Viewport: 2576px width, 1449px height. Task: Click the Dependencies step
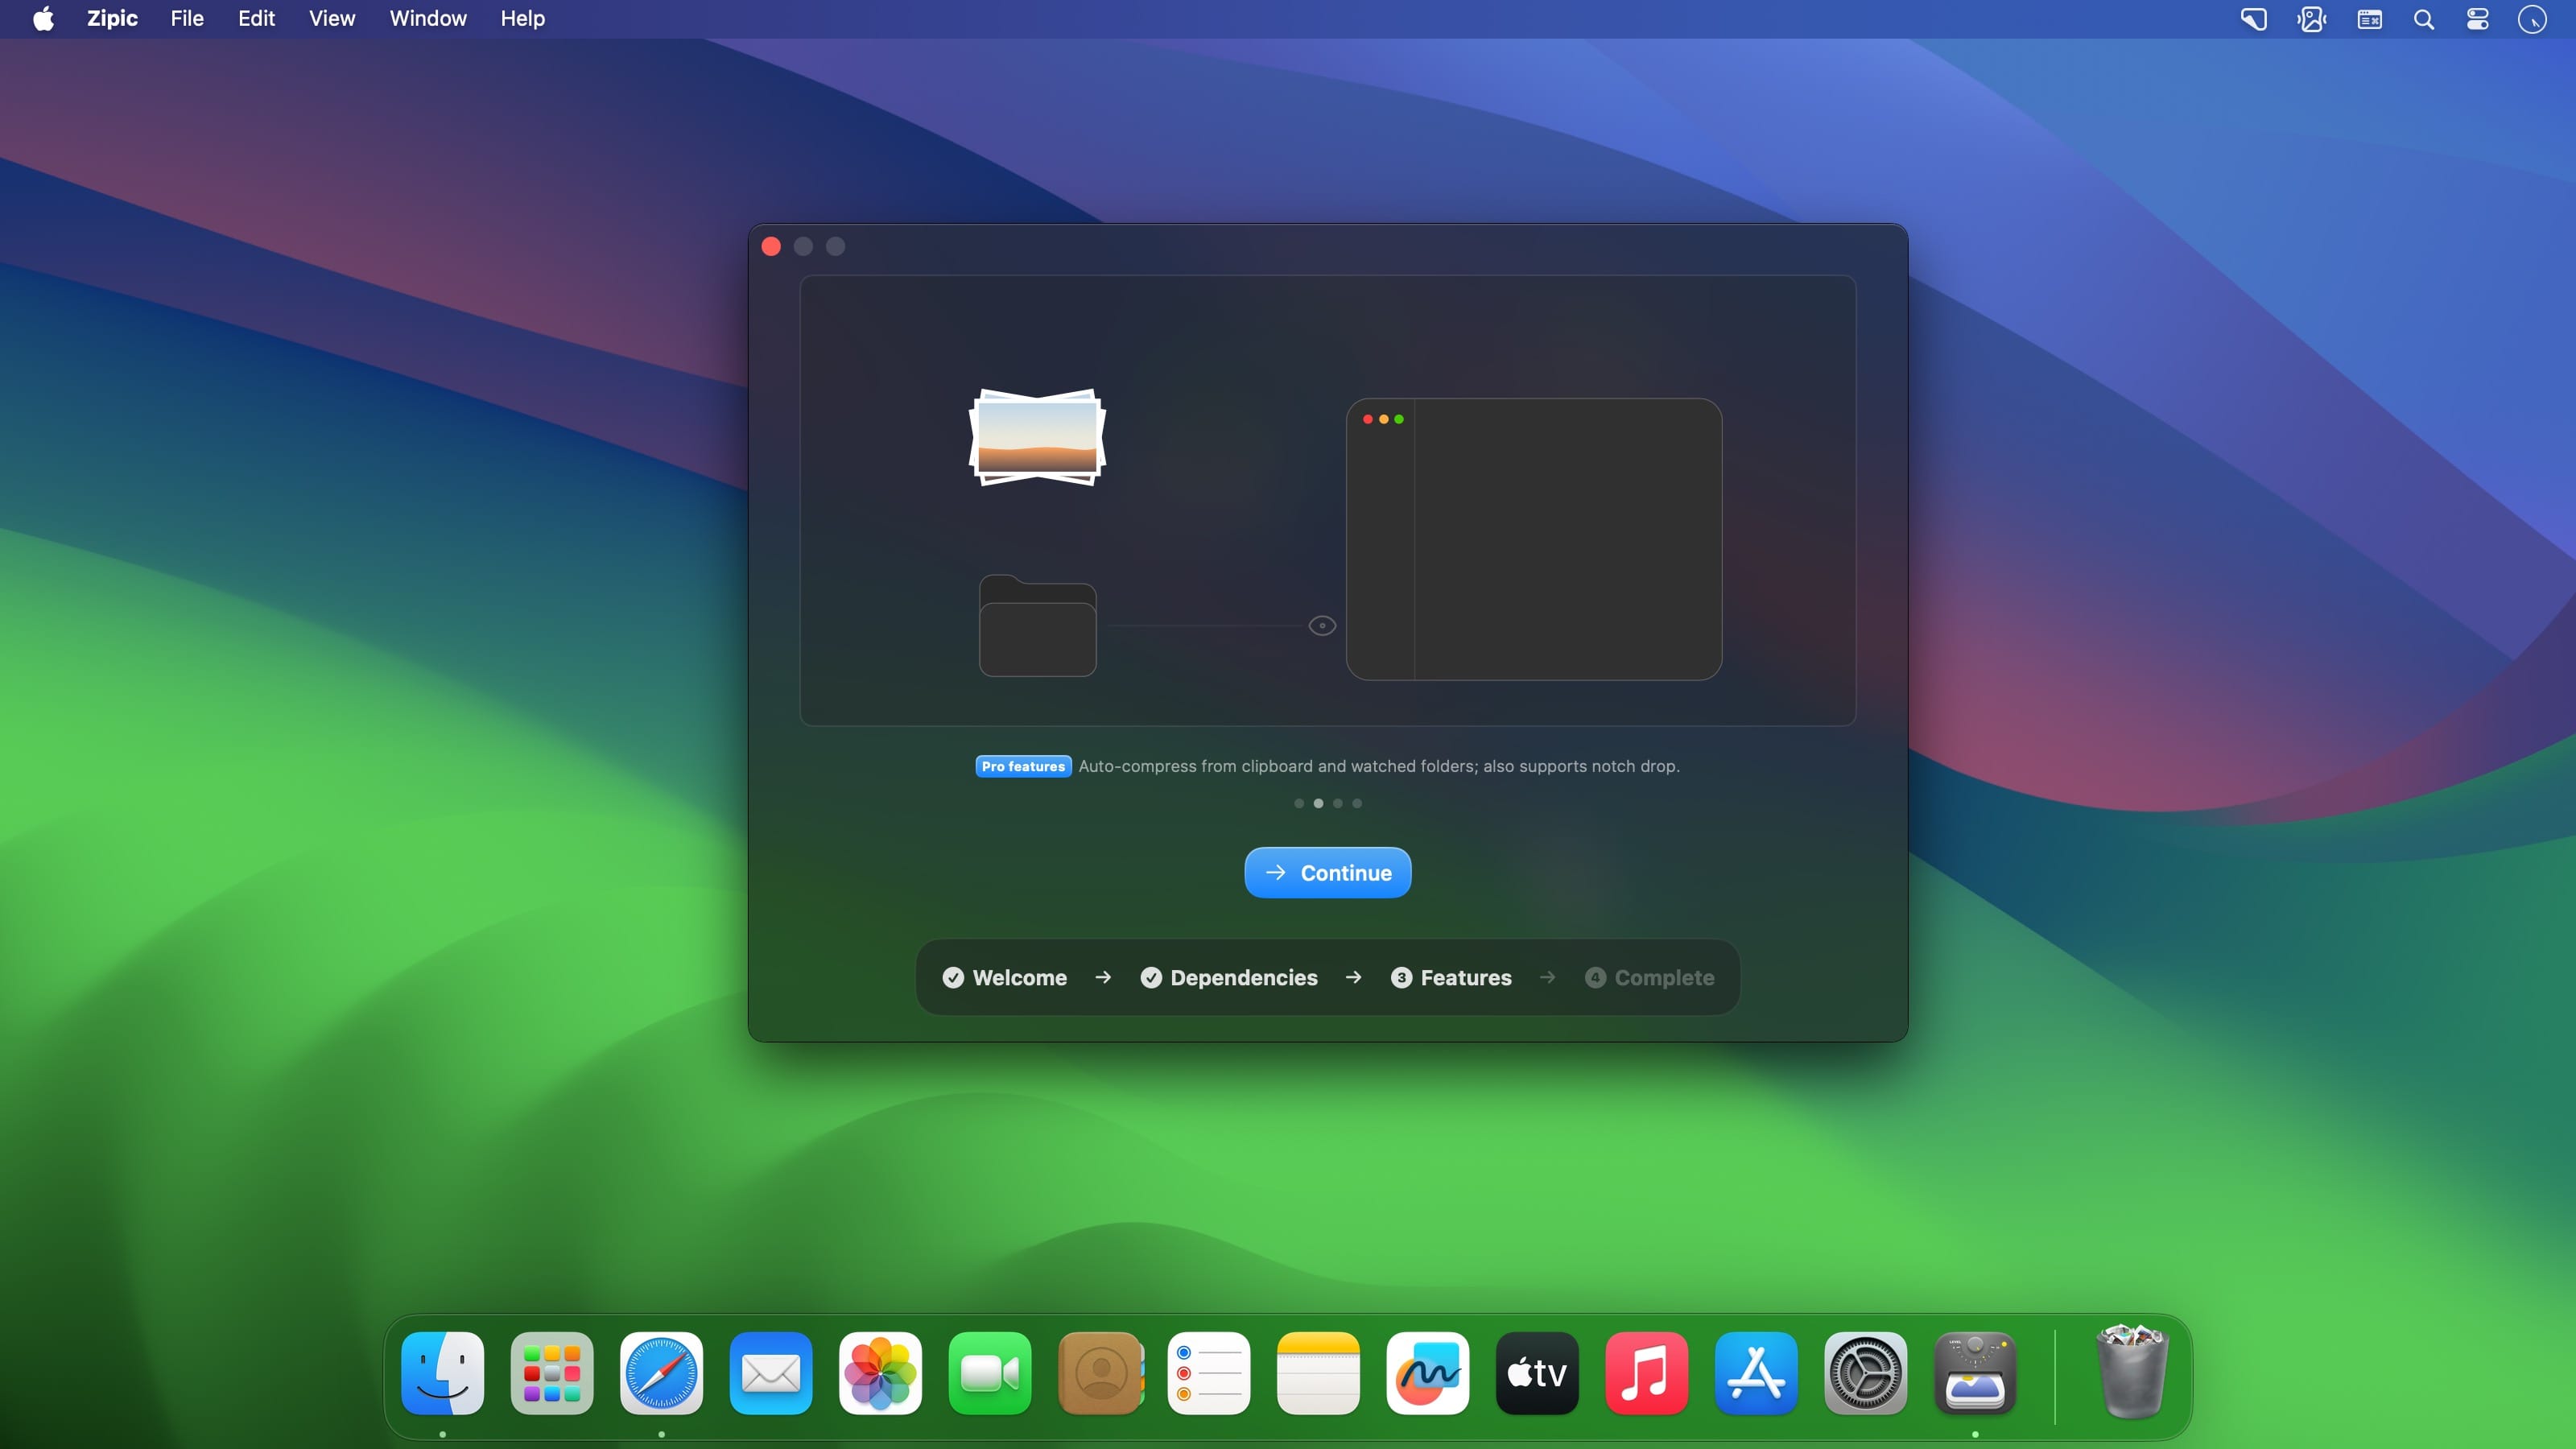(1229, 977)
